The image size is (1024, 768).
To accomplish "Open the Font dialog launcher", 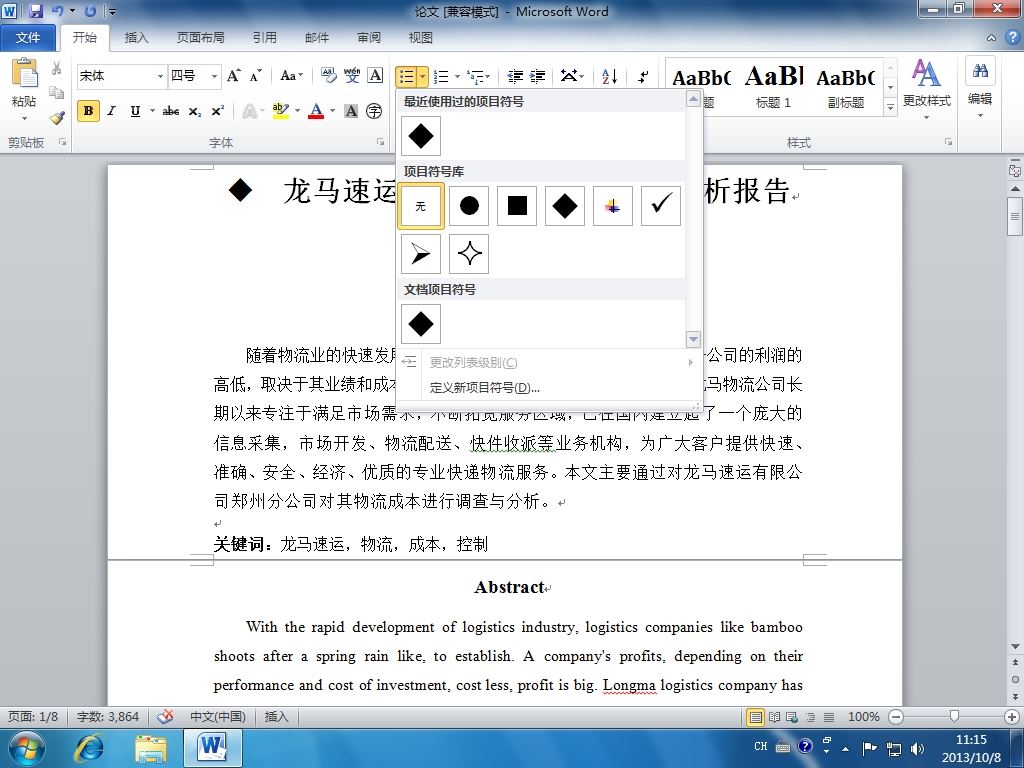I will tap(380, 142).
